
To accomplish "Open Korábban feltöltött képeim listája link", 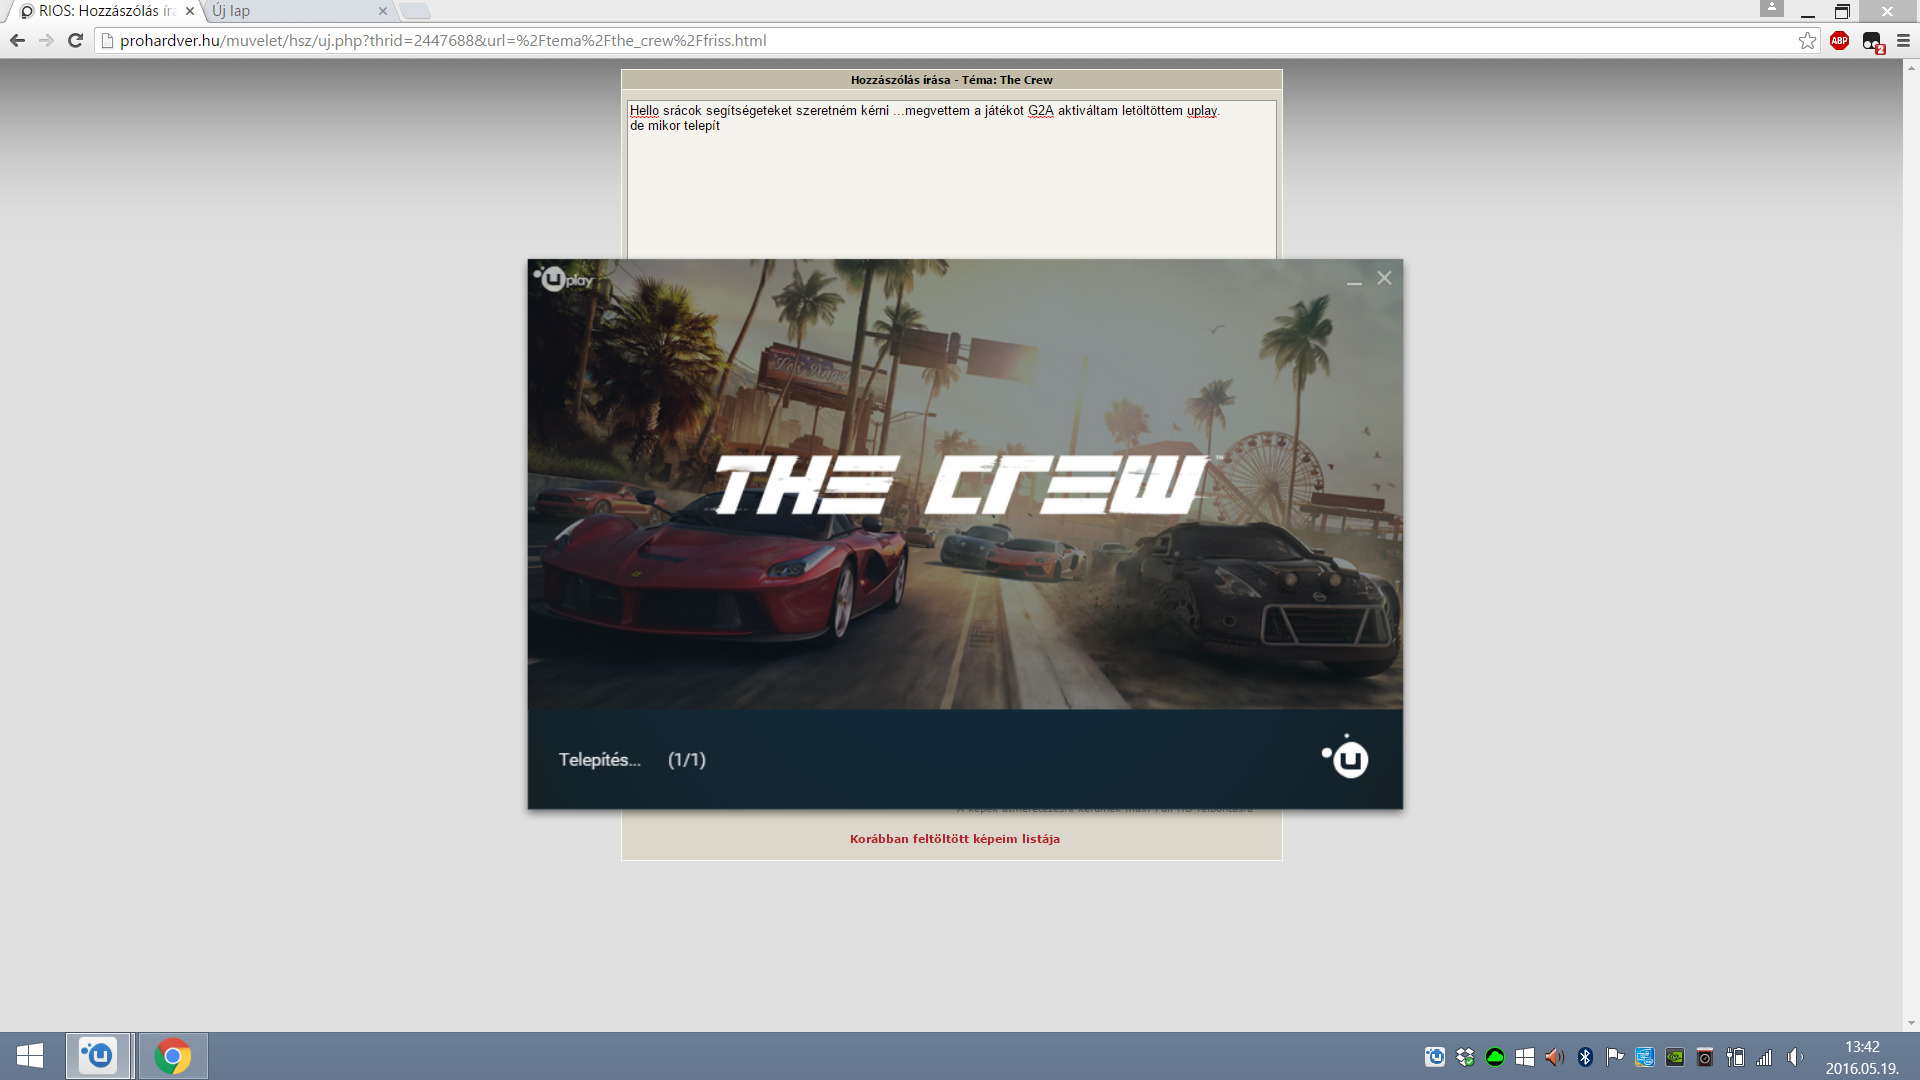I will [954, 839].
